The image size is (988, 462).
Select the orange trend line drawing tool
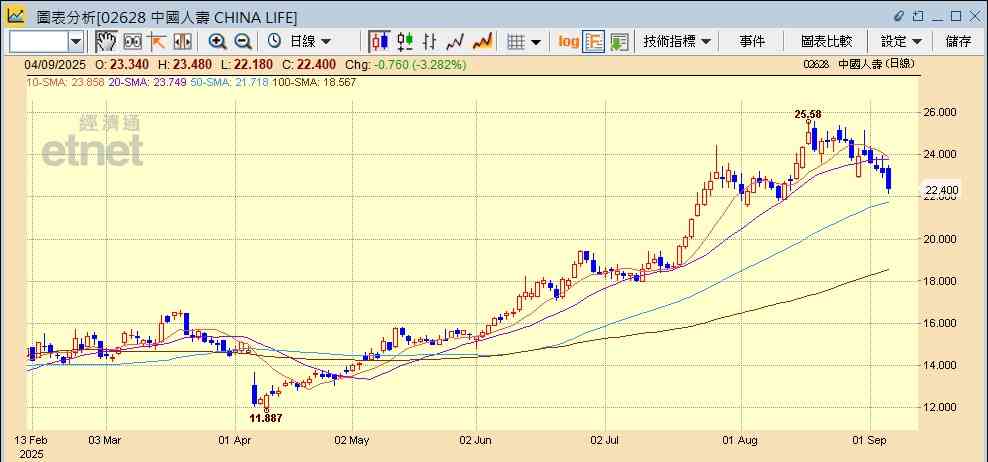157,42
